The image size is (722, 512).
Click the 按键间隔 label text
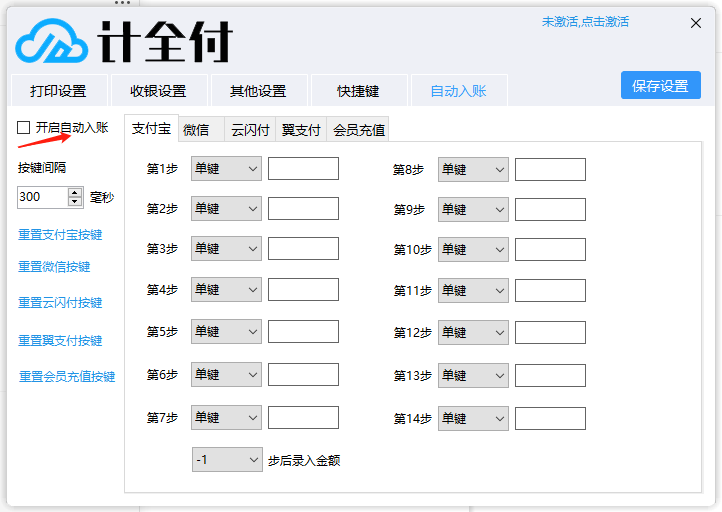(42, 168)
